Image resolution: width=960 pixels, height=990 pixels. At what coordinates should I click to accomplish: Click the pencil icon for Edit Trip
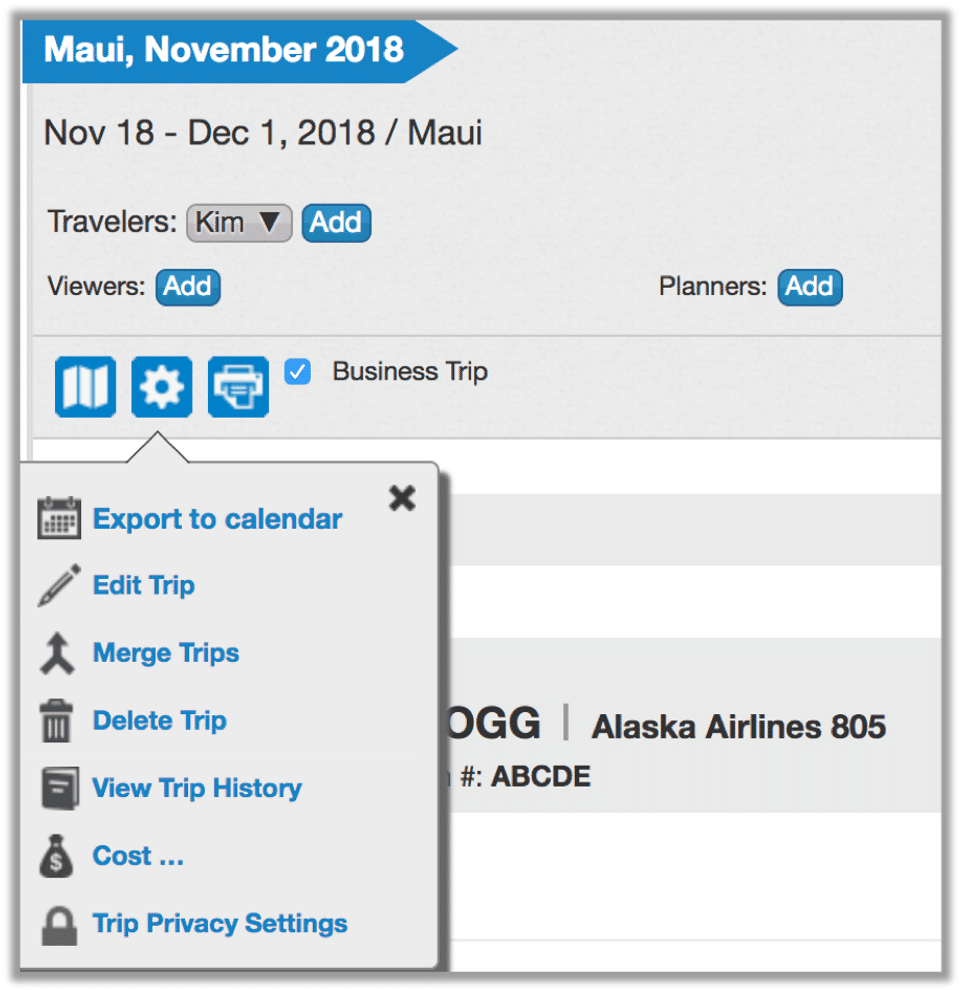pyautogui.click(x=59, y=586)
